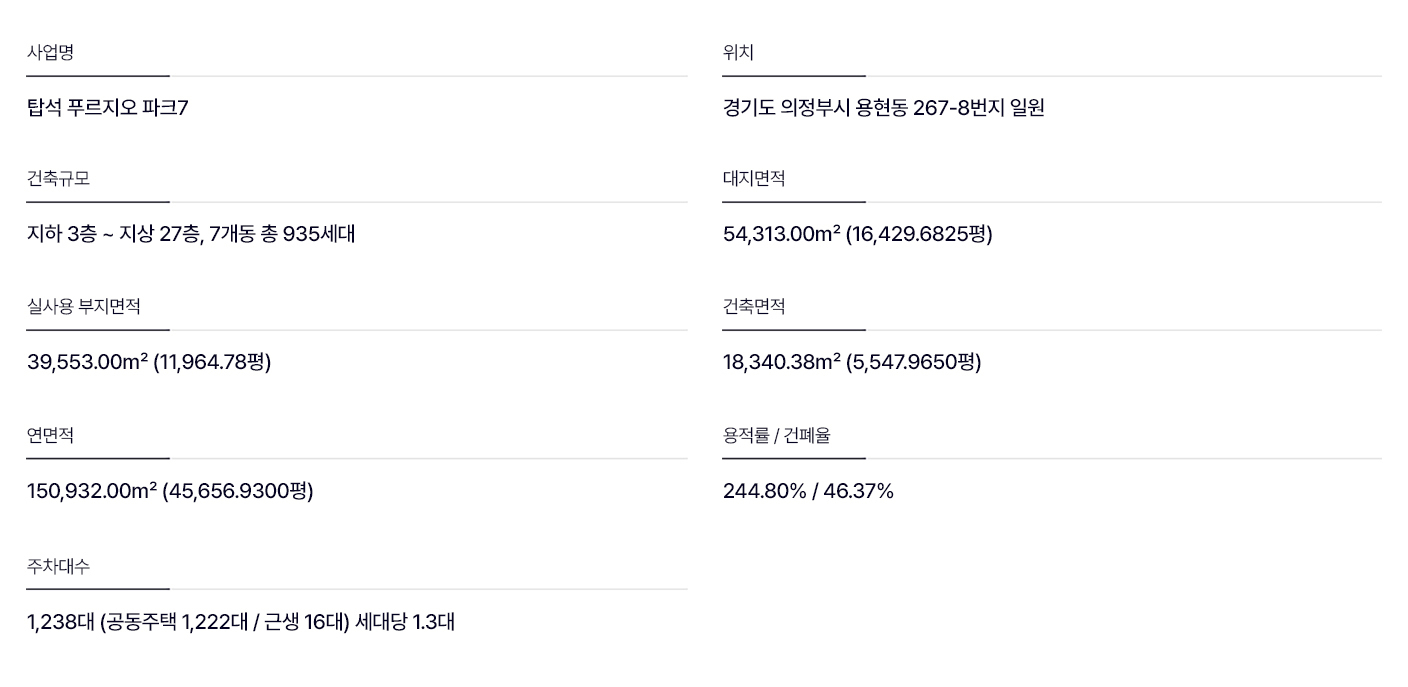The image size is (1408, 687).
Task: Select the 39,553.00m² value
Action: [x=87, y=362]
